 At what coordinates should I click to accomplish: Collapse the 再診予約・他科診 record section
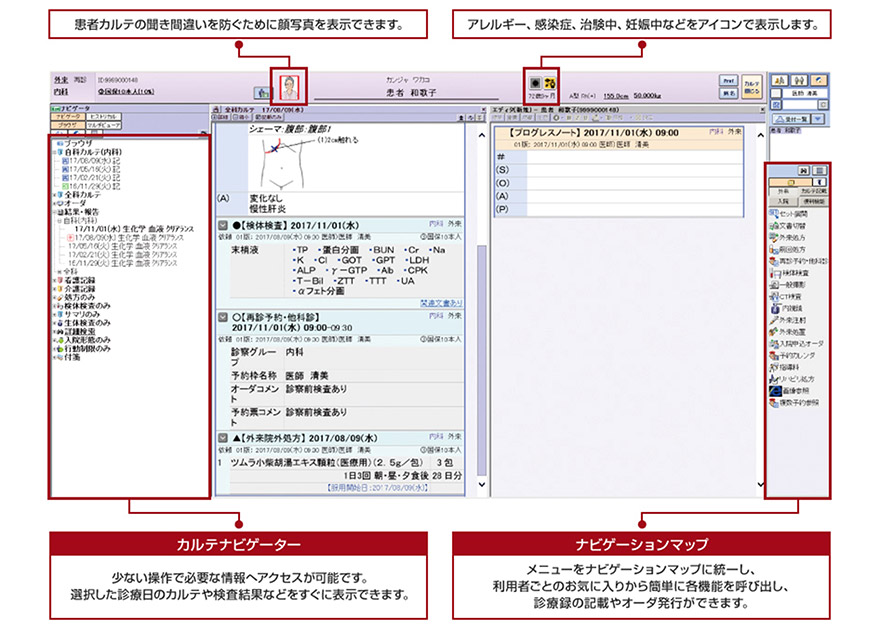click(222, 315)
